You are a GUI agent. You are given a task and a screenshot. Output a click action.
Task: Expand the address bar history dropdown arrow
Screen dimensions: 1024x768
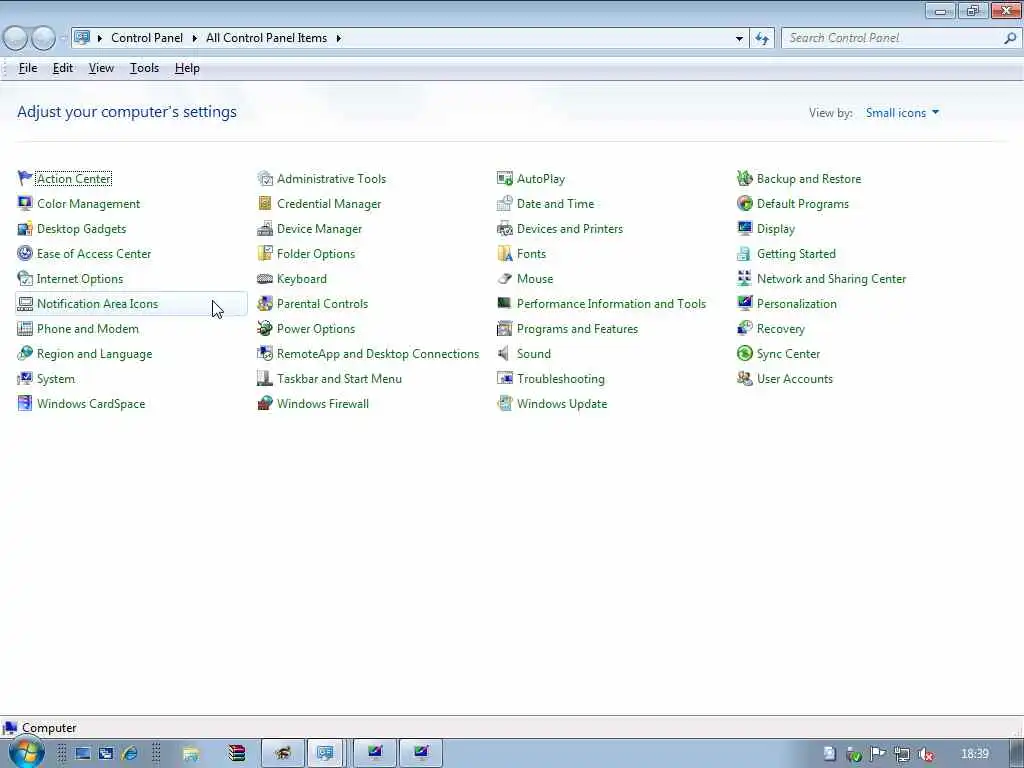coord(739,39)
